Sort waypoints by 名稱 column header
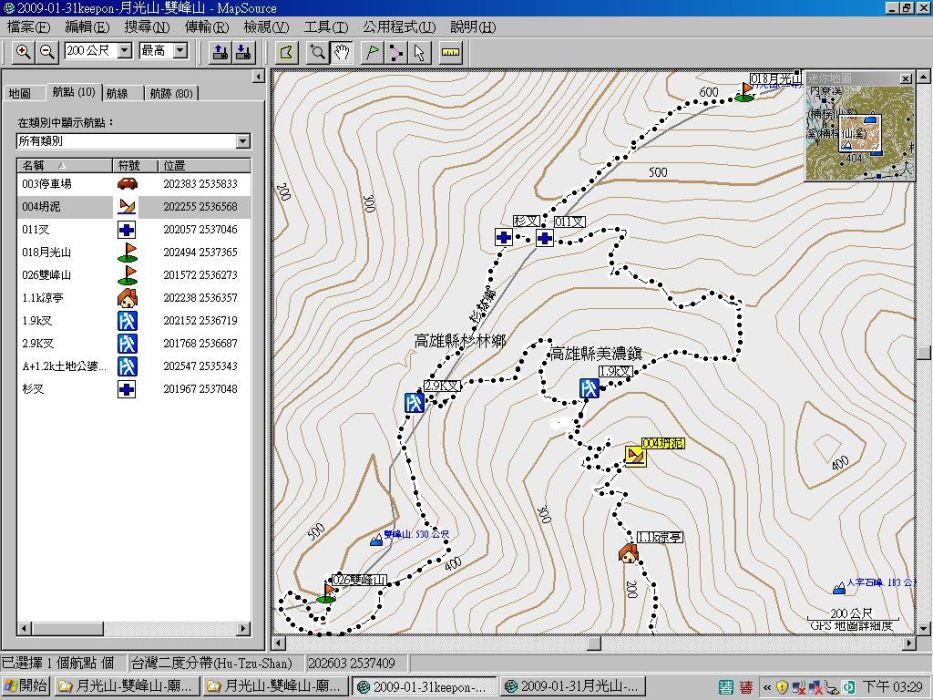Image resolution: width=933 pixels, height=700 pixels. tap(64, 165)
